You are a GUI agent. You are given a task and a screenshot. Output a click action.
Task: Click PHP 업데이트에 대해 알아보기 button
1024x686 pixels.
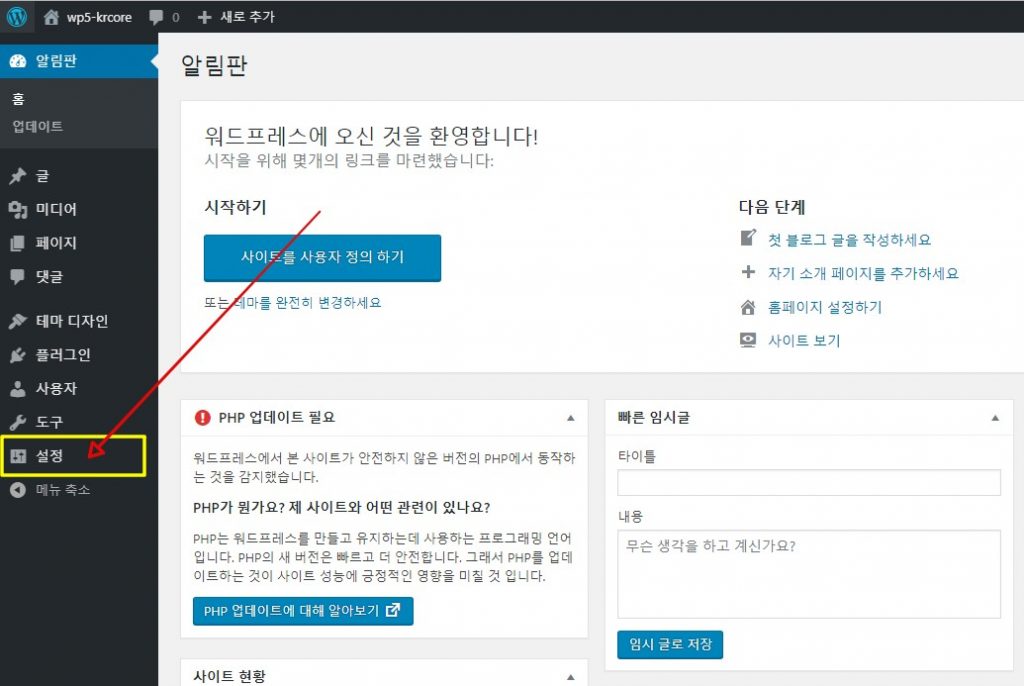click(x=303, y=611)
